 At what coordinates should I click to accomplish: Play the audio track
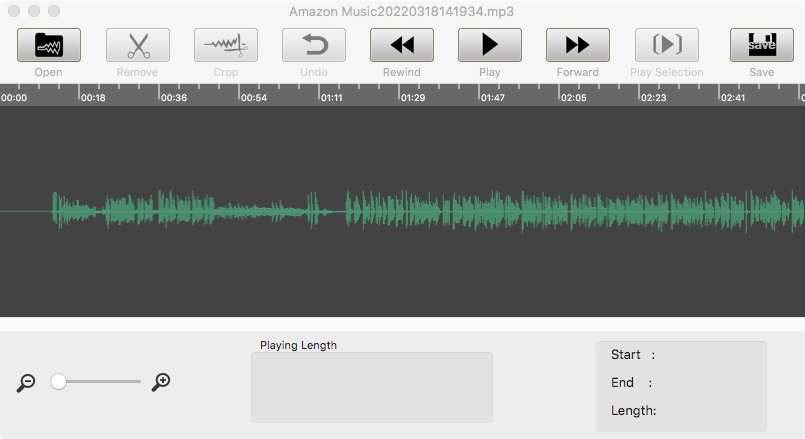coord(490,45)
